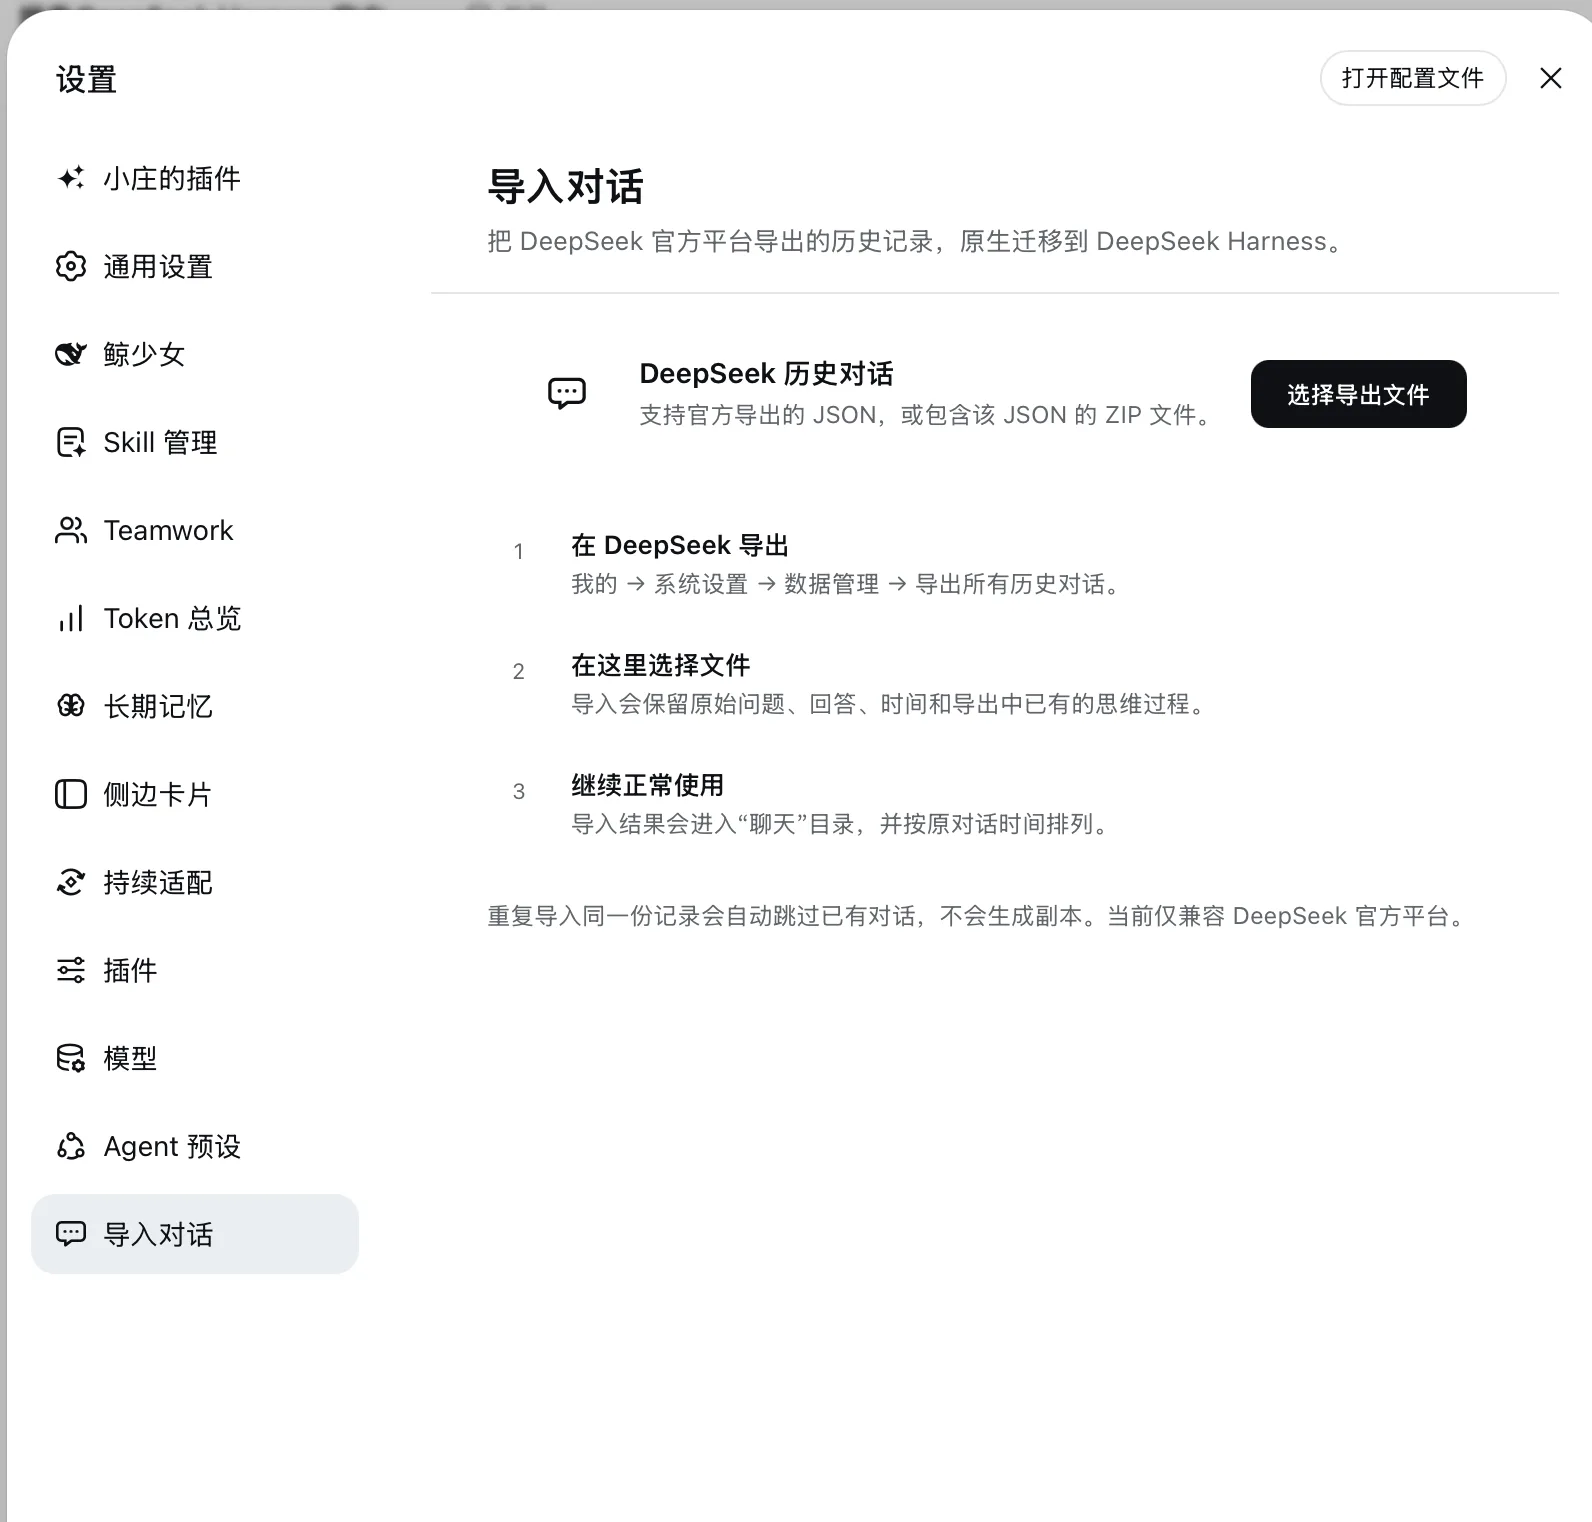Click the path text 我的 → 系统设置 → 数据管理
Viewport: 1592px width, 1522px height.
[x=725, y=584]
